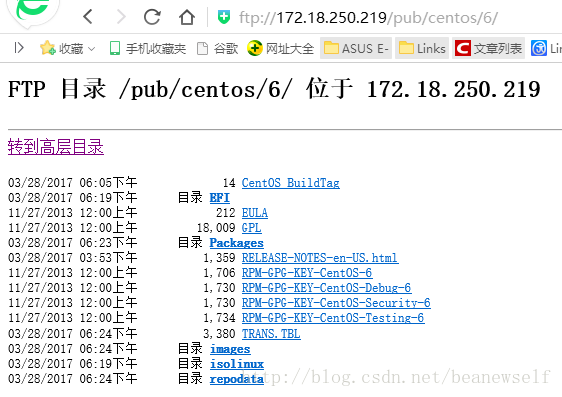Click the ftp address bar
The height and width of the screenshot is (397, 562).
[x=368, y=18]
